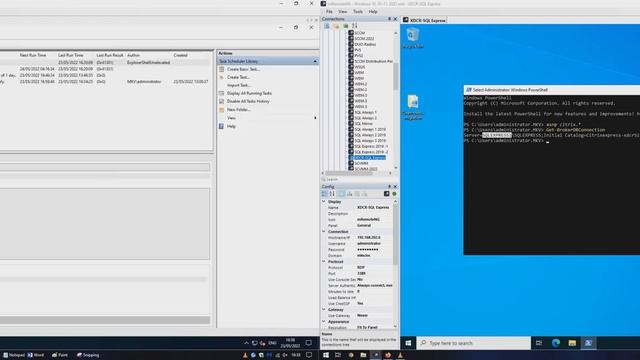Click the alphabetical sort icon in Config toolbar
The height and width of the screenshot is (360, 640).
[332, 193]
